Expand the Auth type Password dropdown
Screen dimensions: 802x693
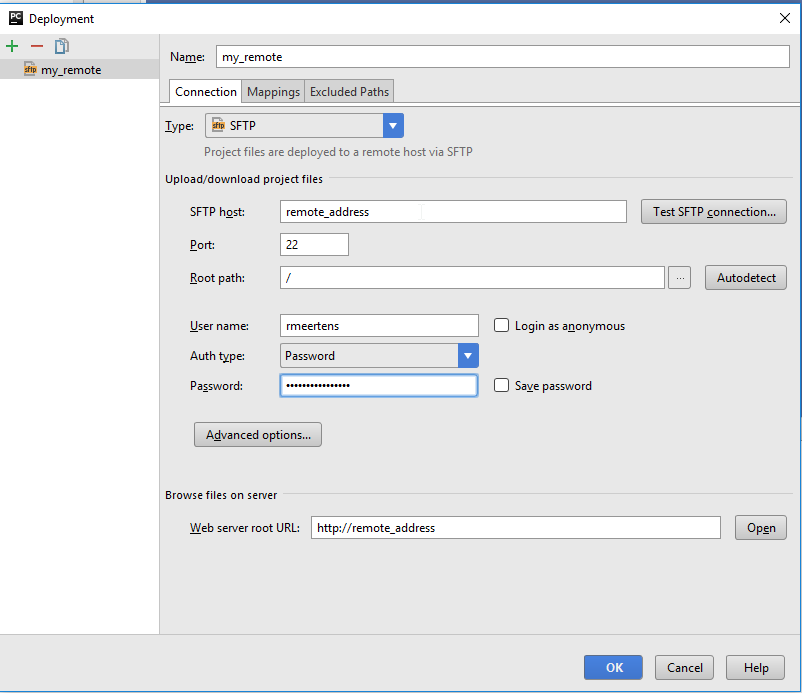pos(468,356)
